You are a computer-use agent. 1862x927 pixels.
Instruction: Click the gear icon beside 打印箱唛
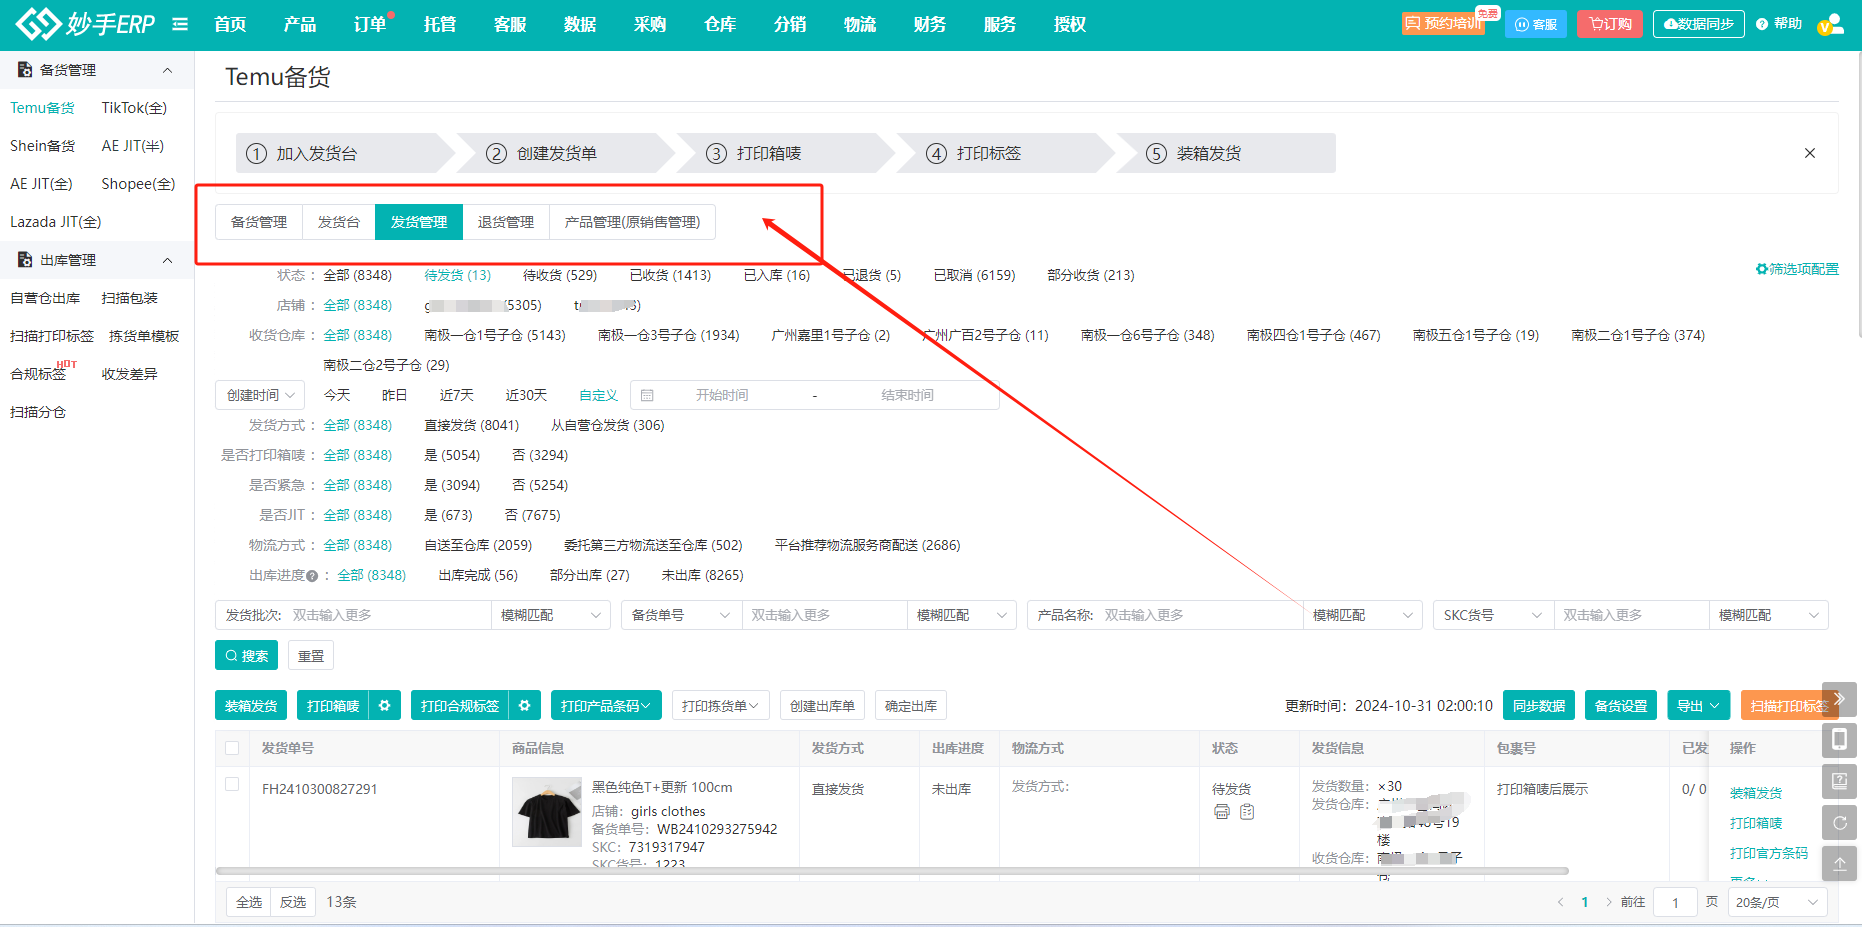coord(384,706)
